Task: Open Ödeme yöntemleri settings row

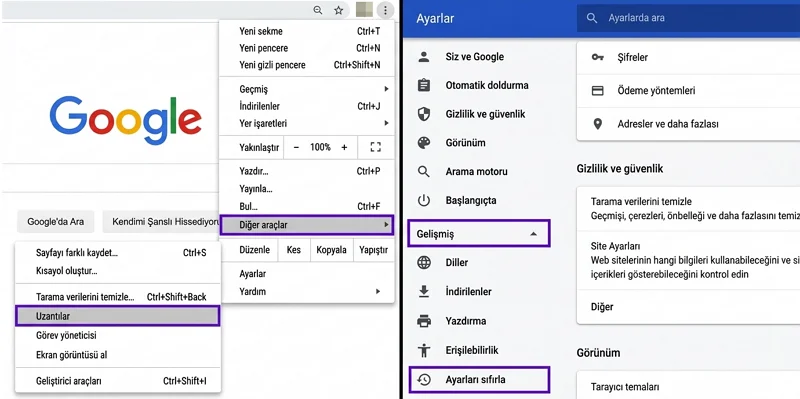Action: point(688,91)
